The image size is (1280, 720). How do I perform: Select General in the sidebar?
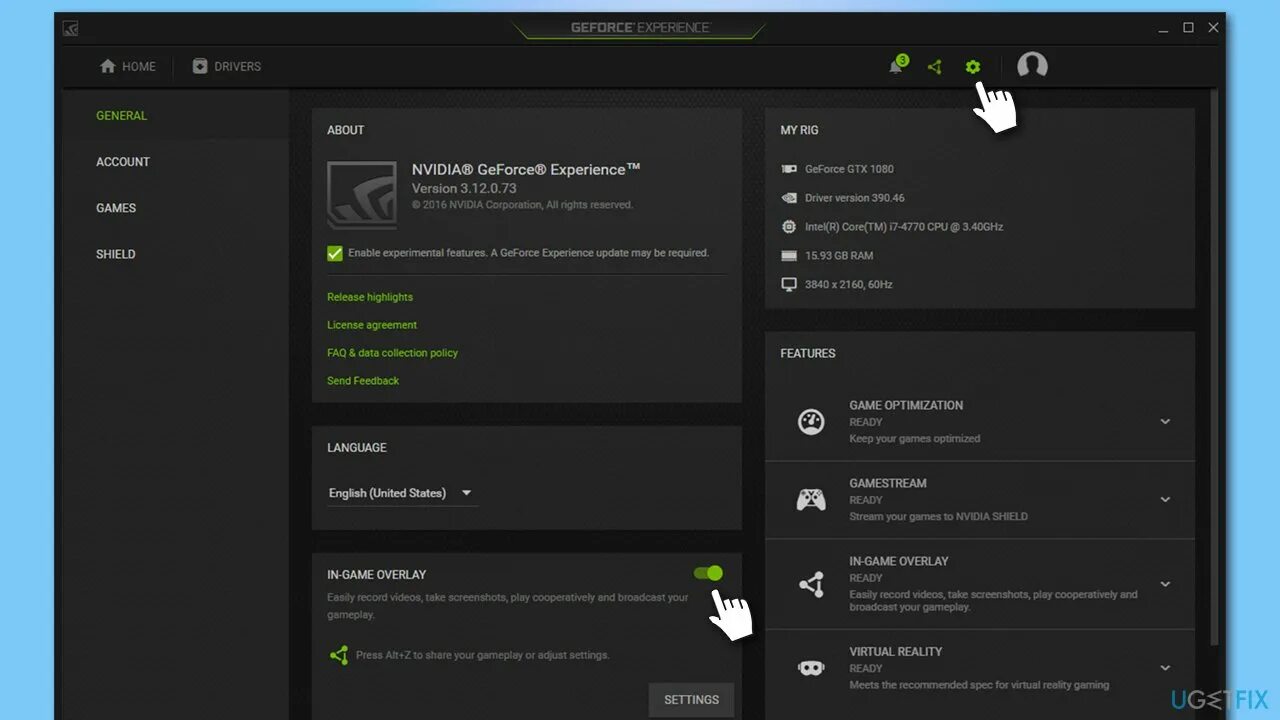click(121, 116)
